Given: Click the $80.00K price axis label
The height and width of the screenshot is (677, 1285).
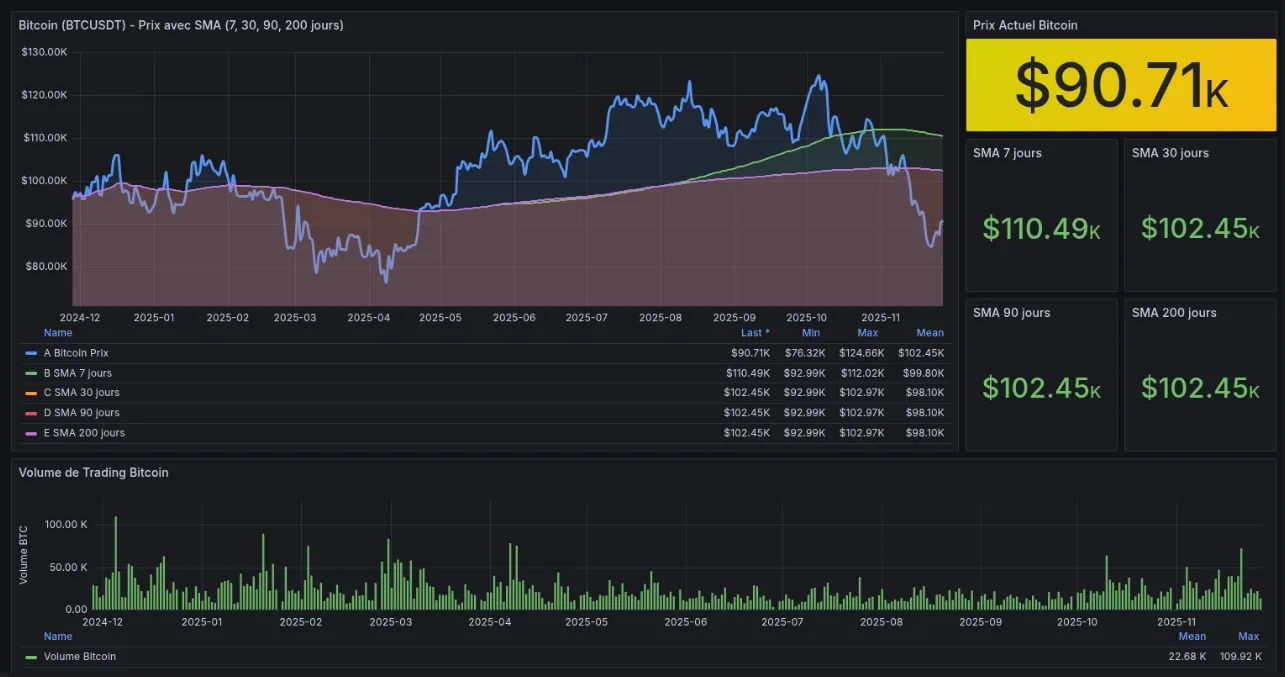Looking at the screenshot, I should 47,266.
